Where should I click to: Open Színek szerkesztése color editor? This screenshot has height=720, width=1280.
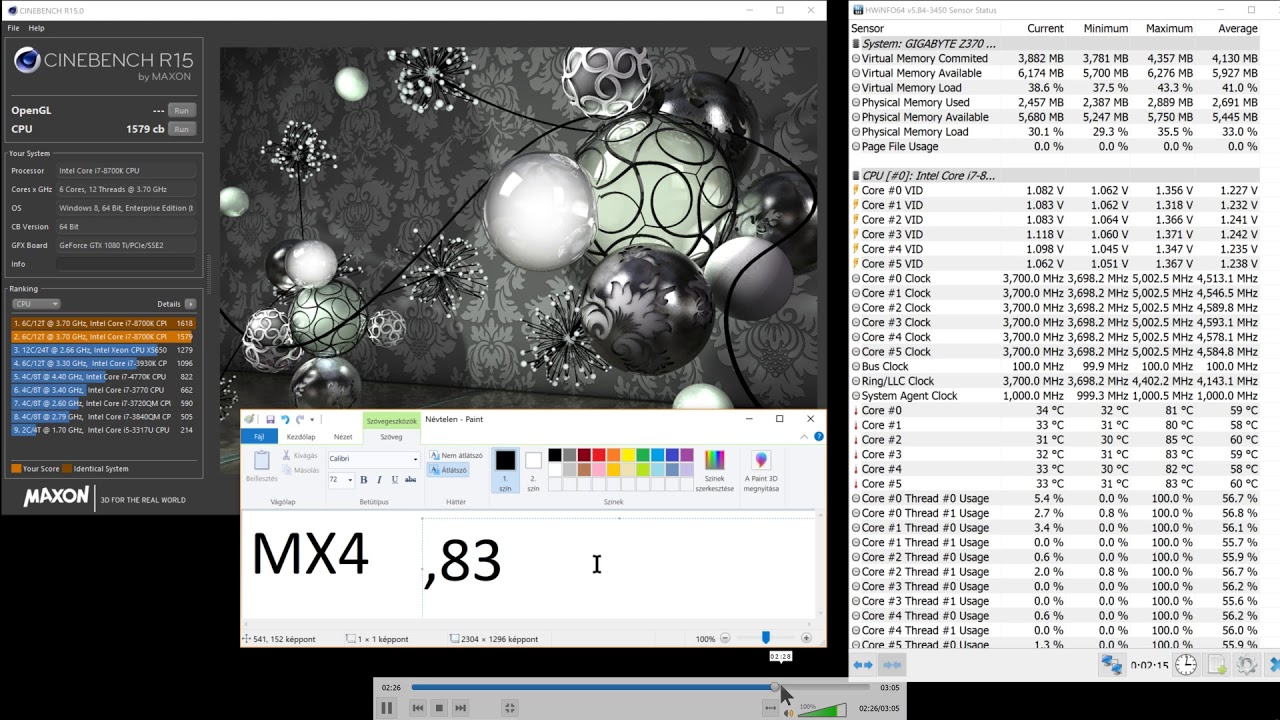[x=714, y=471]
